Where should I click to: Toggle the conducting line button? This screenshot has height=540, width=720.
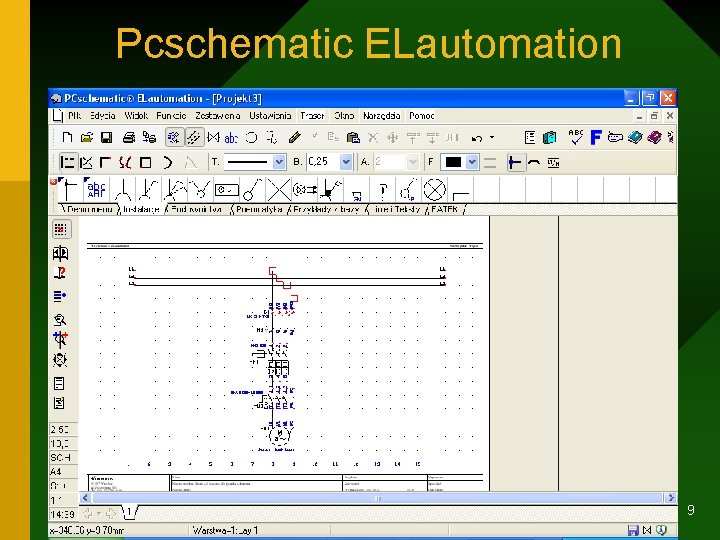[x=515, y=163]
